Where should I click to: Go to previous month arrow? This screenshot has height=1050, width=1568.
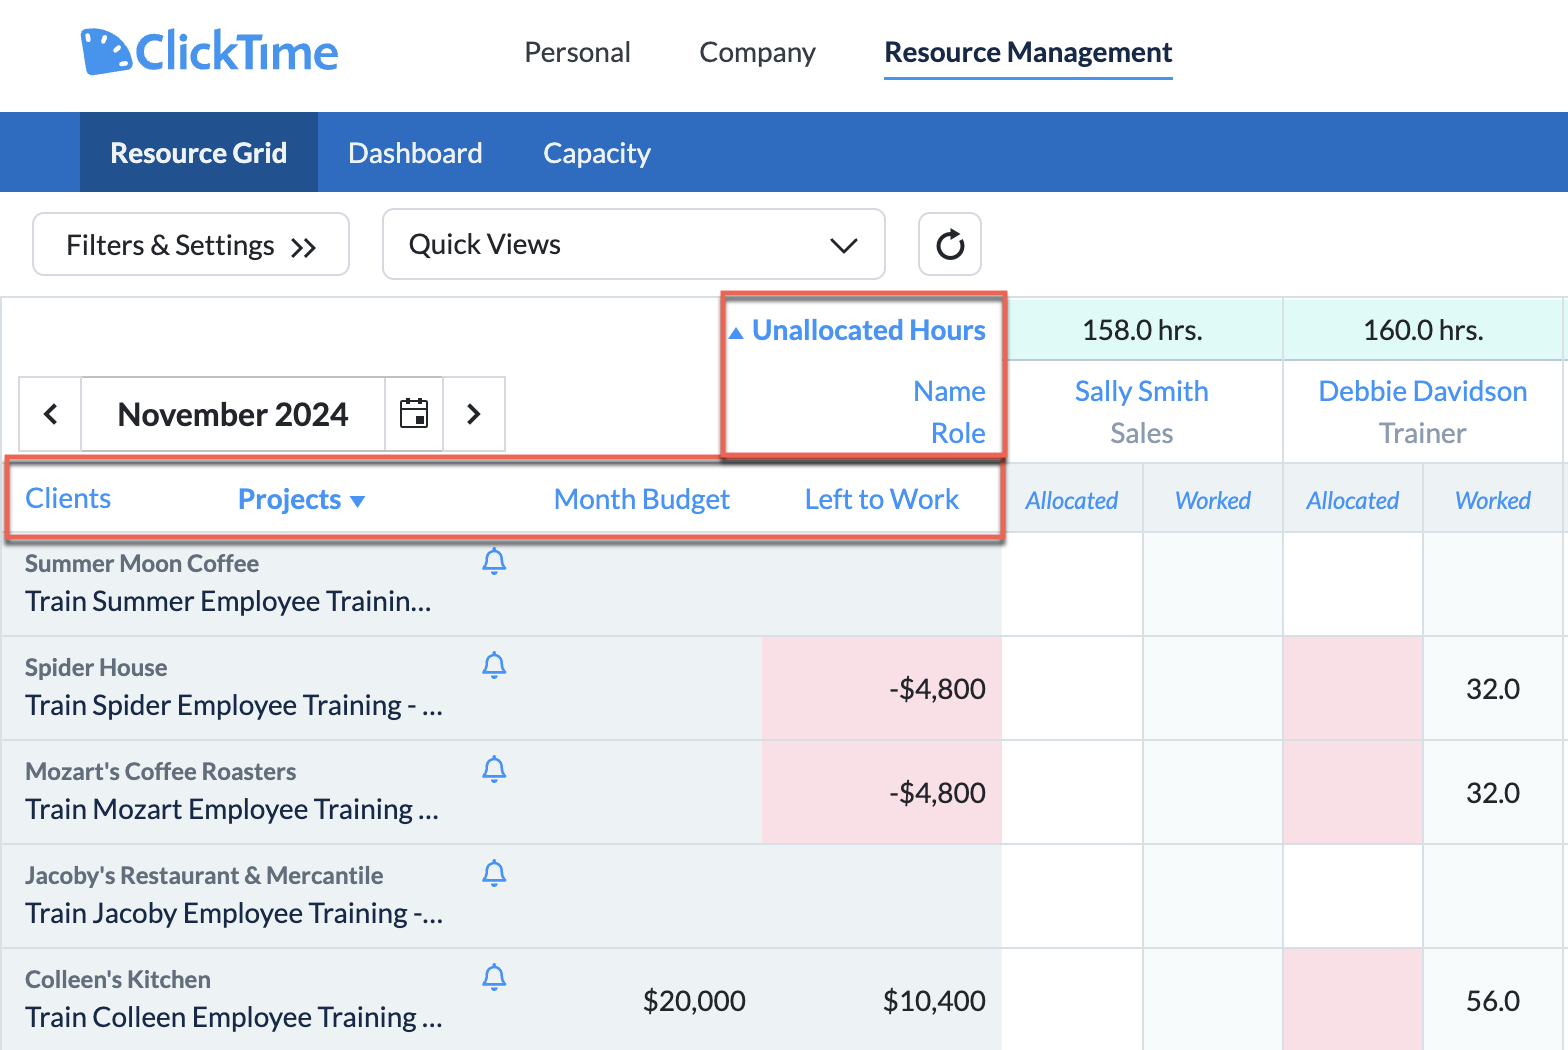tap(50, 413)
